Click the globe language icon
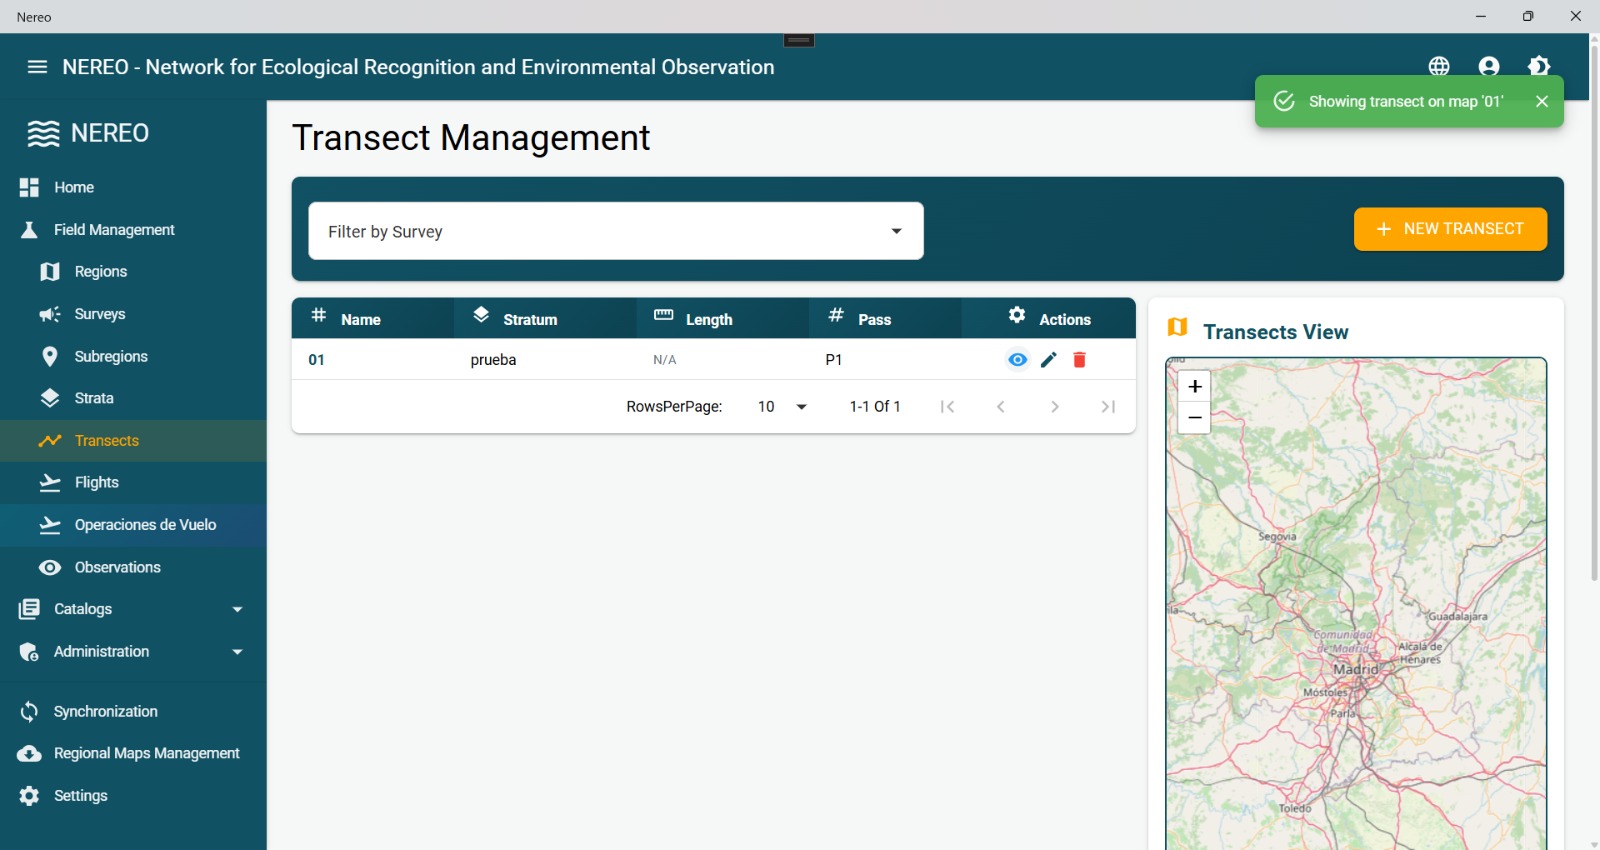Screen dimensions: 1600x850 1439,66
